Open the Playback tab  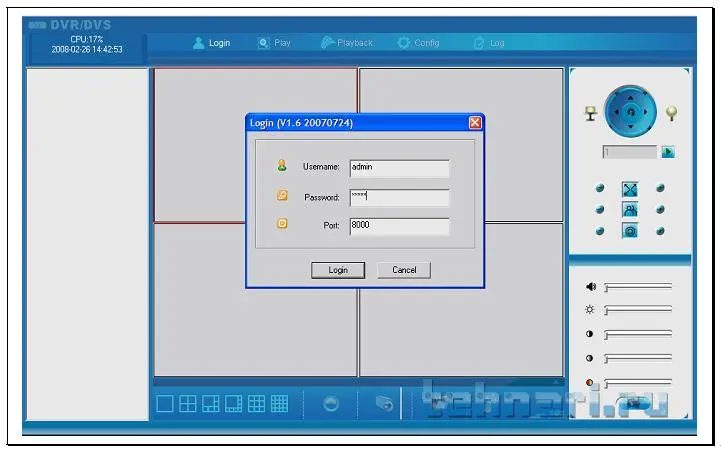[347, 43]
